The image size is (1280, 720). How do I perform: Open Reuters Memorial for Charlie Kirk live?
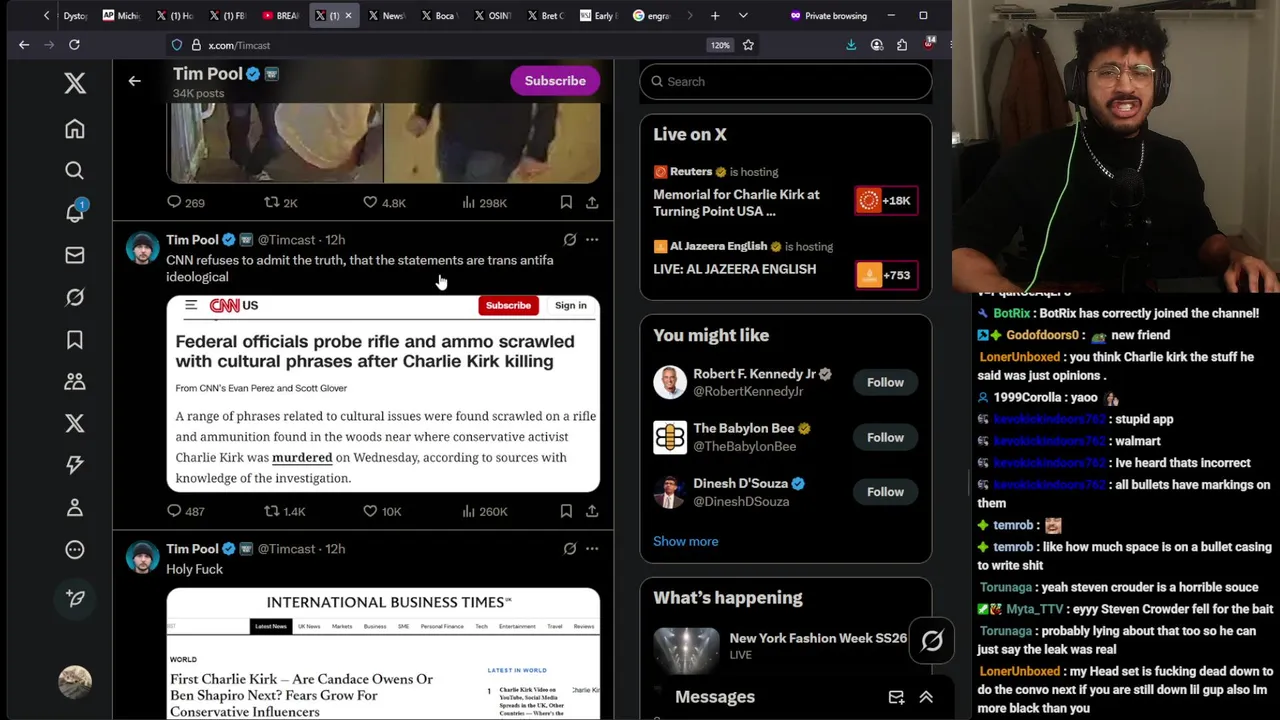[786, 192]
